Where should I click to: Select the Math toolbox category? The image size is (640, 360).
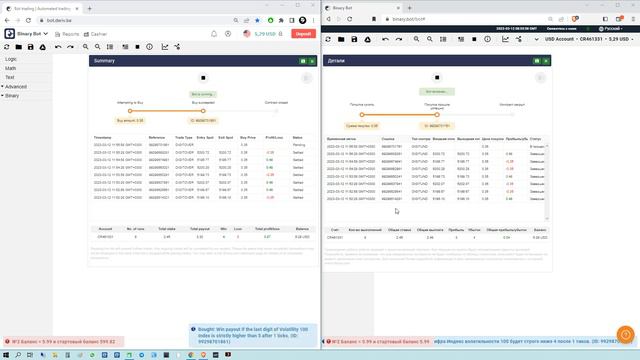[11, 68]
